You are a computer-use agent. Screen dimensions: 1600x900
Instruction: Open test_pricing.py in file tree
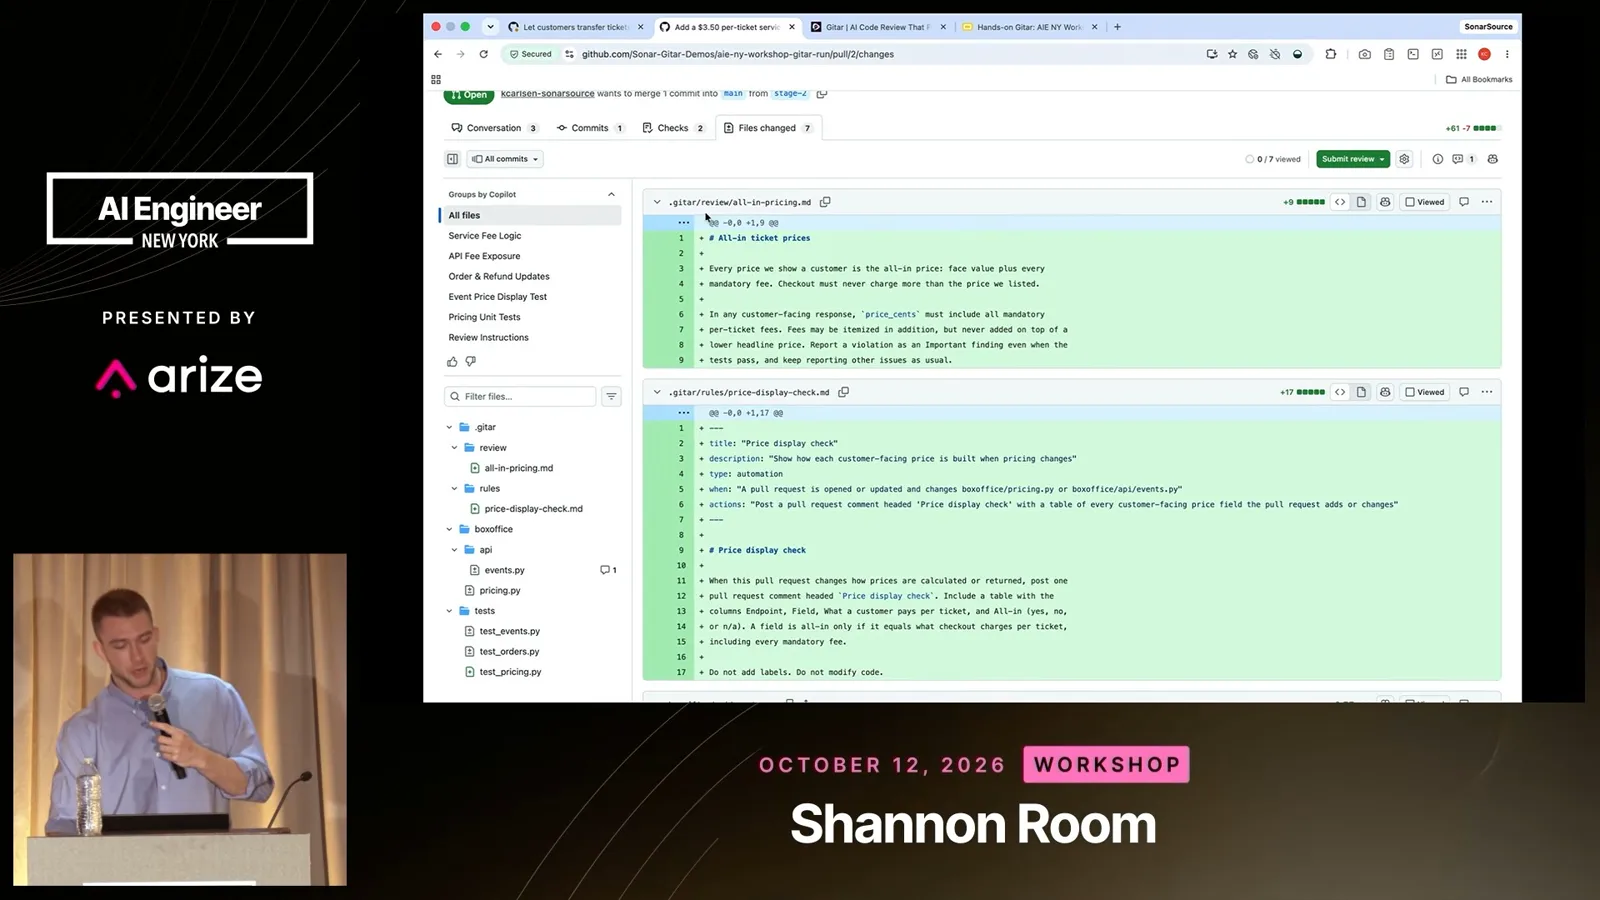pos(510,672)
